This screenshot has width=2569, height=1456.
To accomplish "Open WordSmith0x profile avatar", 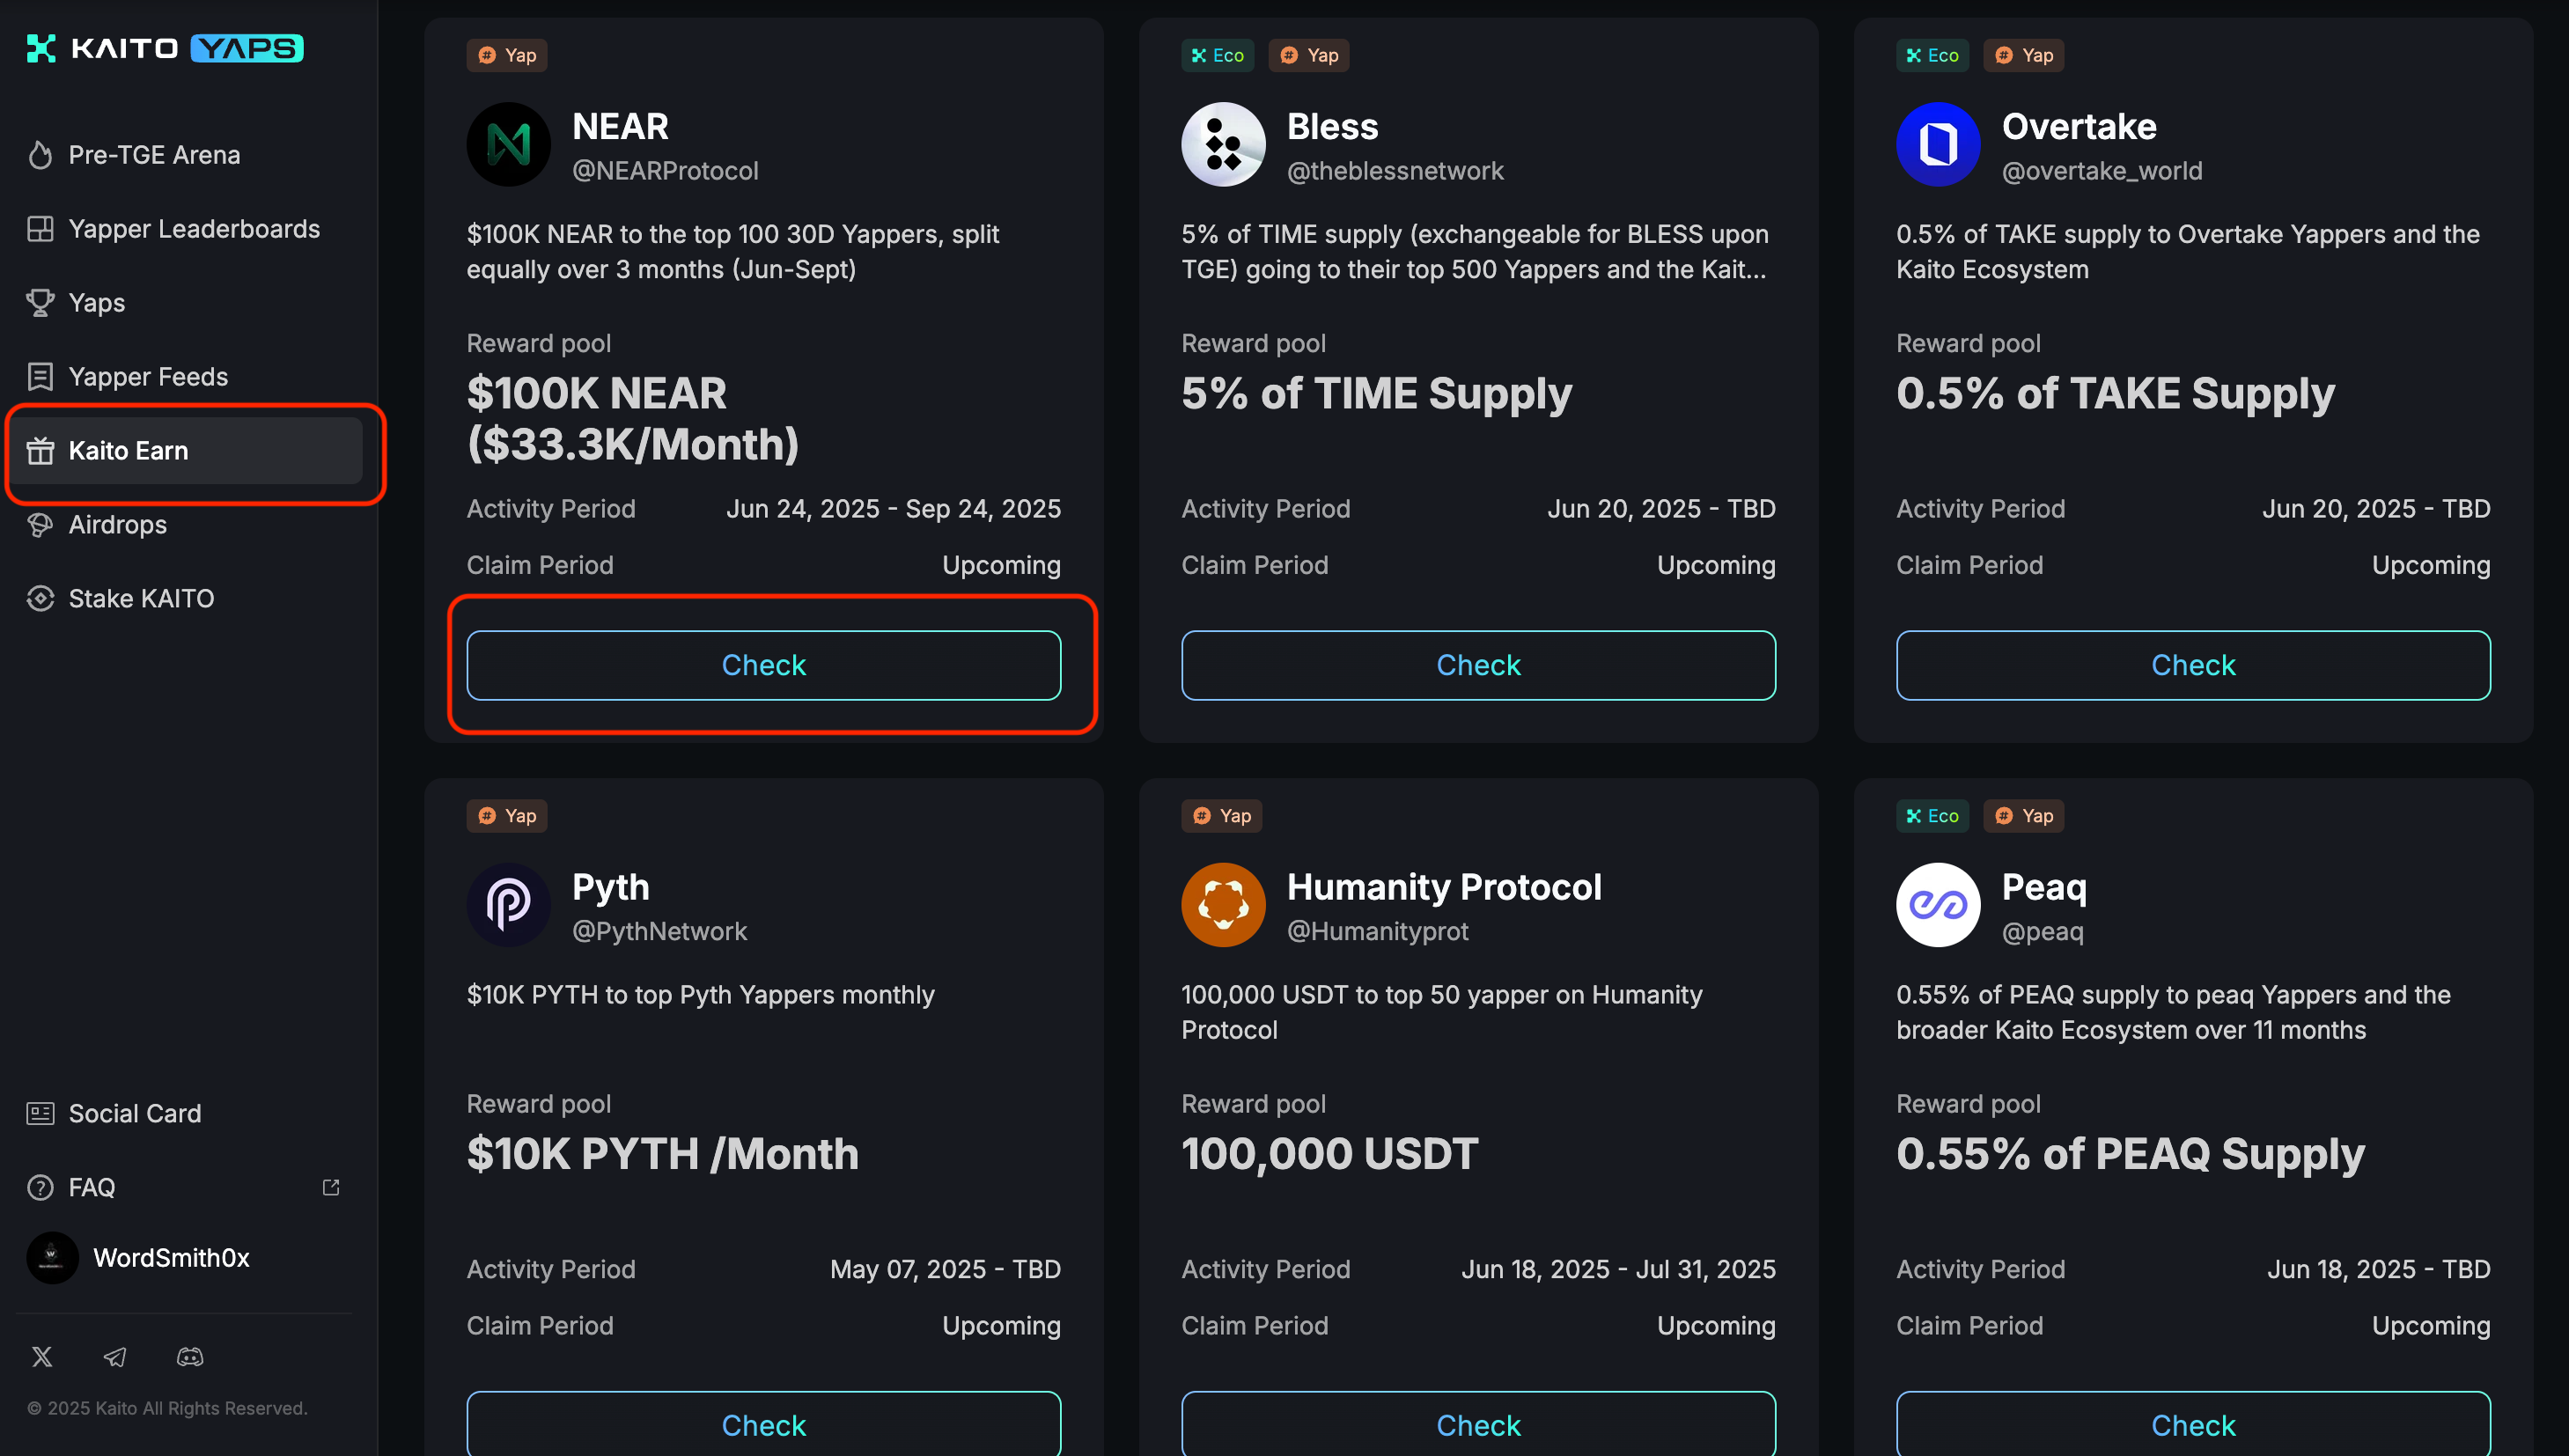I will [x=52, y=1257].
